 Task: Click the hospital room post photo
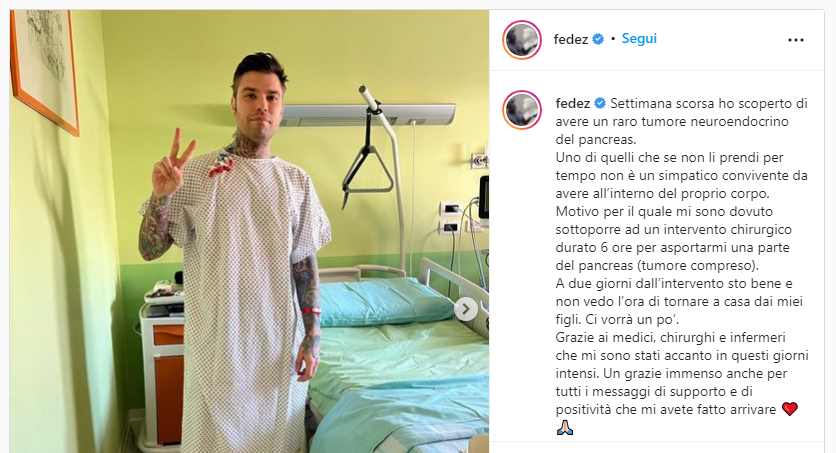pyautogui.click(x=249, y=231)
